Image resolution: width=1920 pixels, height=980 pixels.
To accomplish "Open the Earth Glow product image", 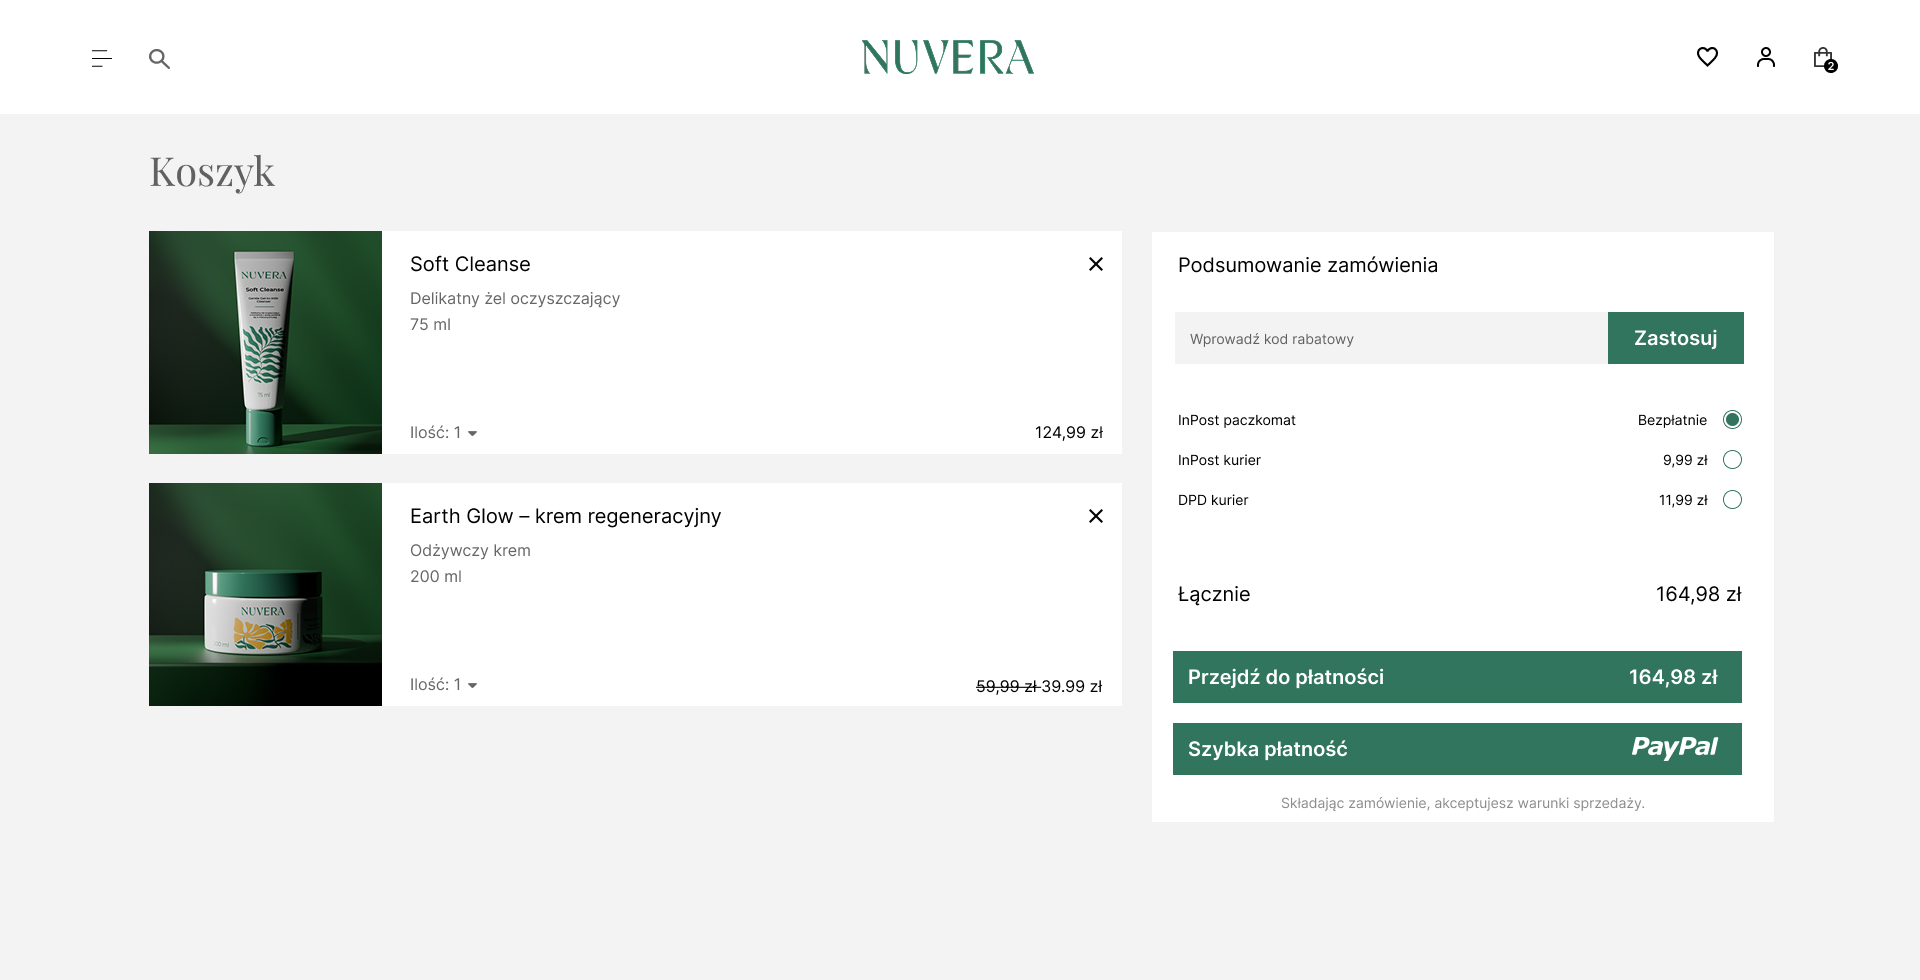I will click(x=265, y=595).
